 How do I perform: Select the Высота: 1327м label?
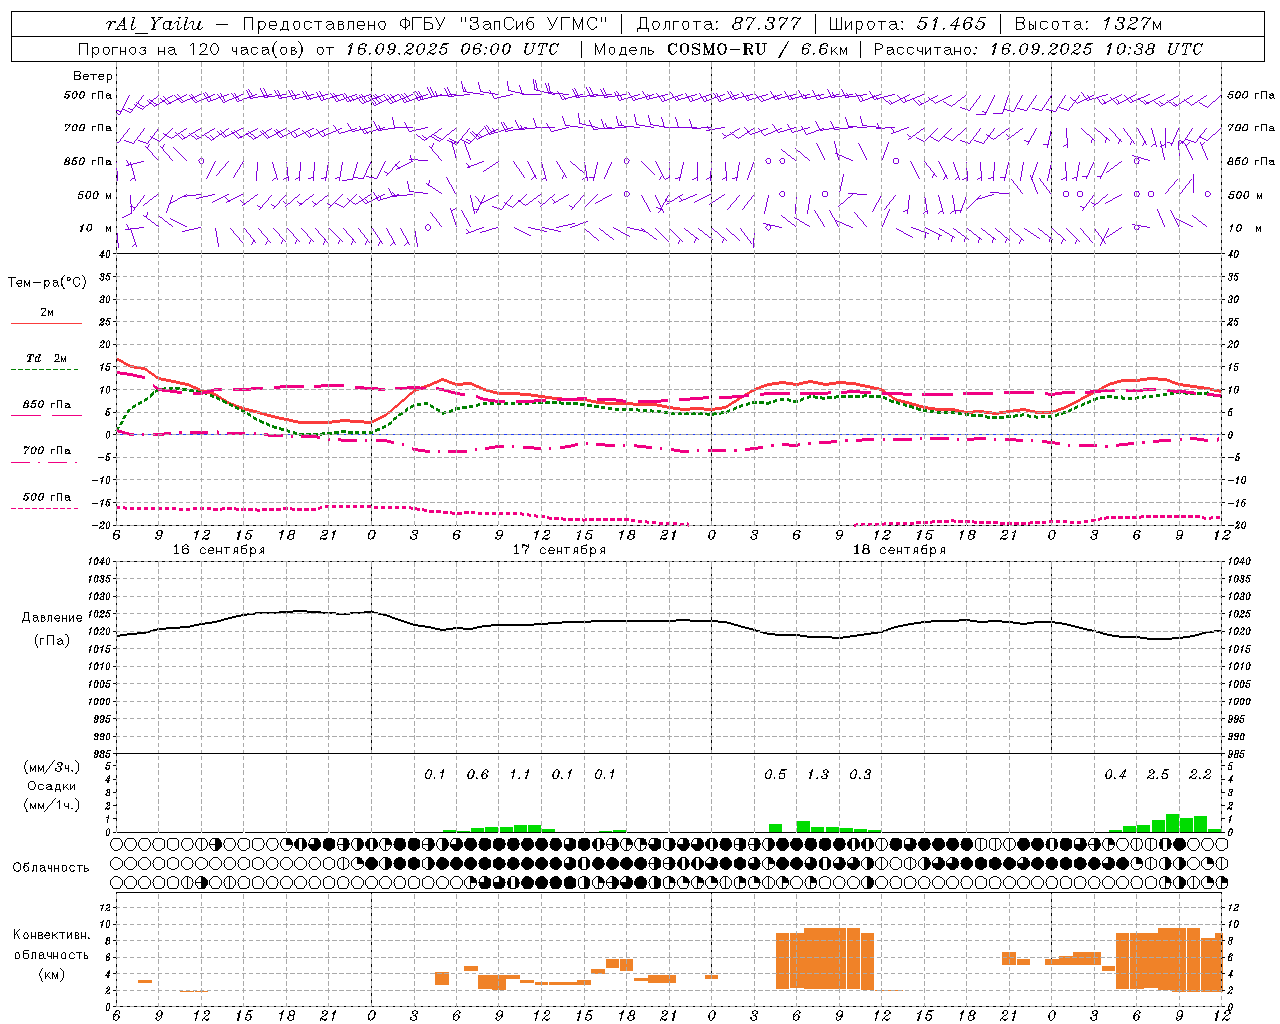[x=1088, y=24]
